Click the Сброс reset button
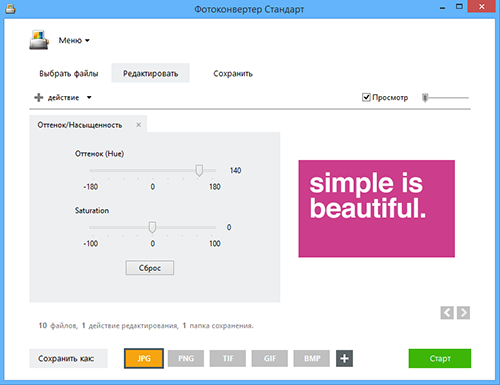 pos(150,268)
